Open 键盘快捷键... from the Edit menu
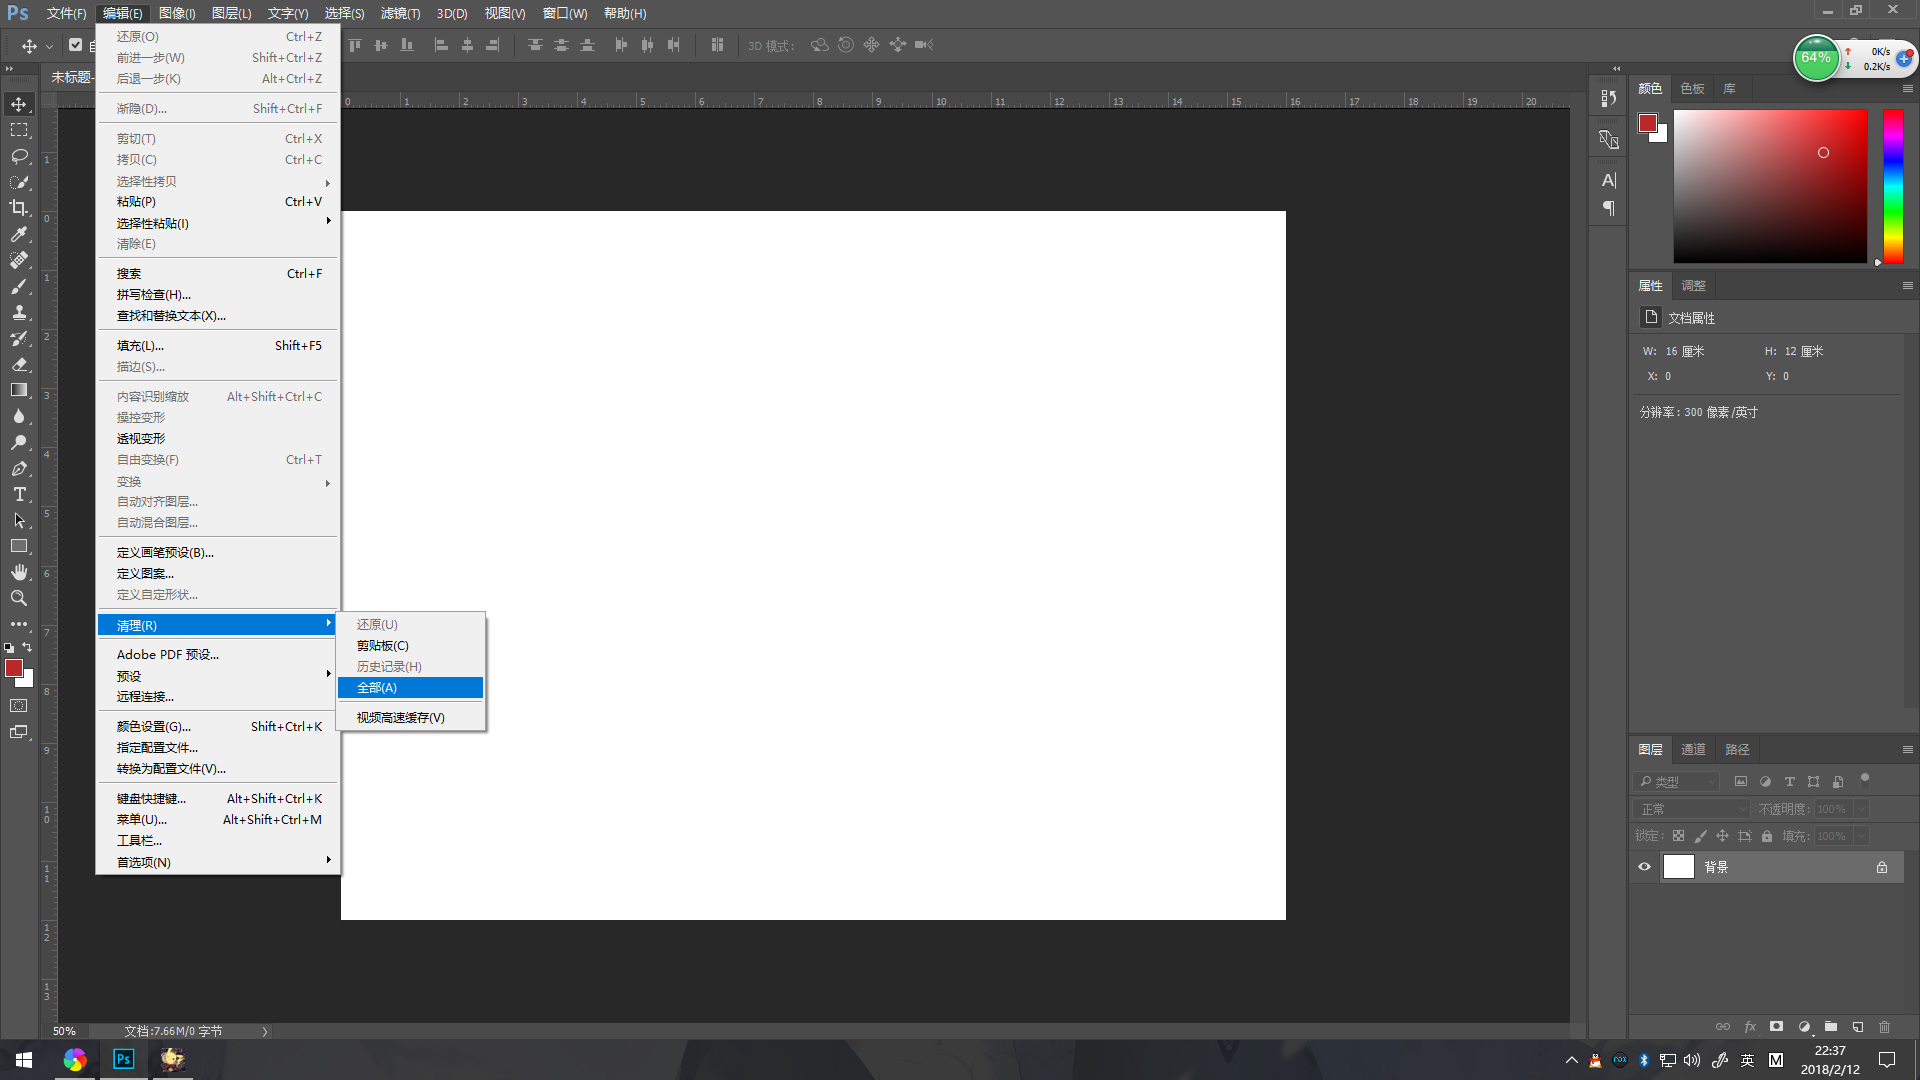 [x=151, y=799]
